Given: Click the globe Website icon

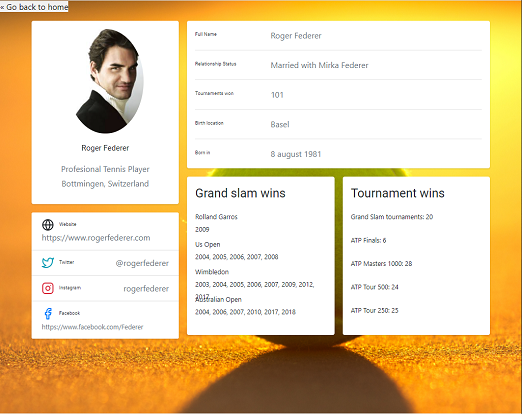Looking at the screenshot, I should pos(48,225).
